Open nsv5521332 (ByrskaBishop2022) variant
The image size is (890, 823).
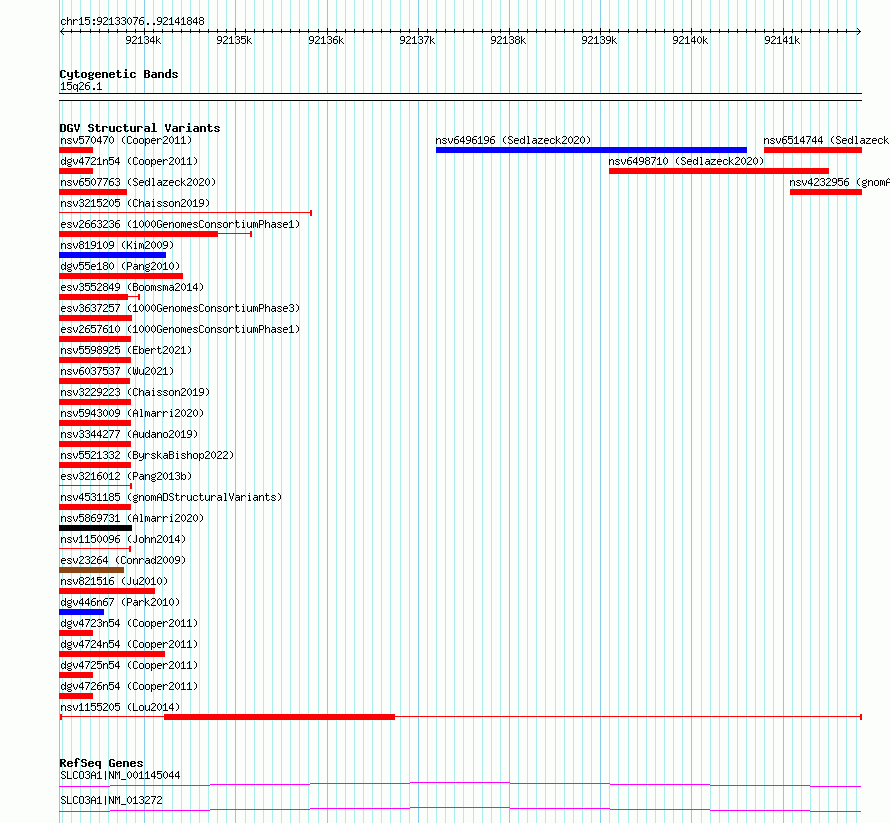pyautogui.click(x=147, y=455)
